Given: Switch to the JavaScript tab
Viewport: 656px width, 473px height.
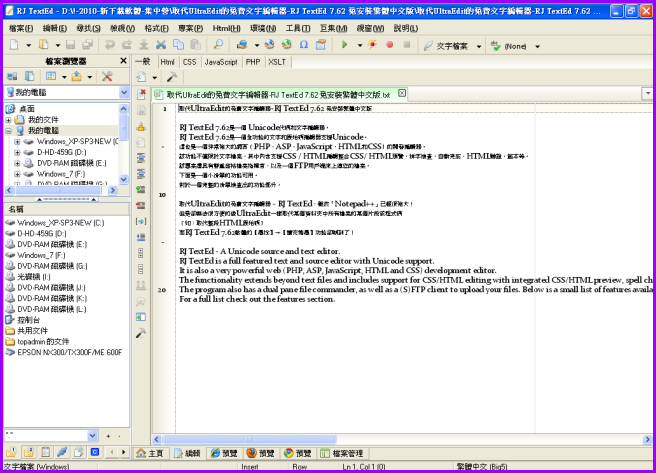Looking at the screenshot, I should [x=221, y=62].
